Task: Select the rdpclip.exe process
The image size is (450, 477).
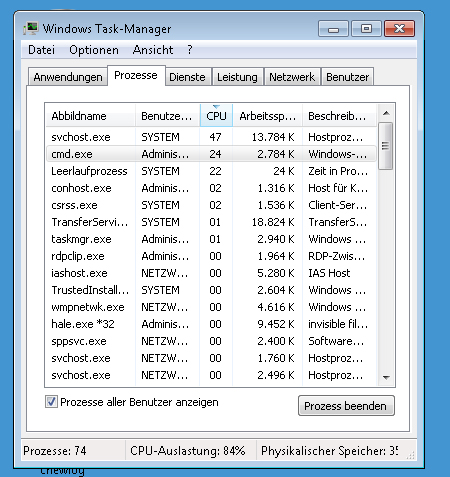Action: pyautogui.click(x=211, y=256)
